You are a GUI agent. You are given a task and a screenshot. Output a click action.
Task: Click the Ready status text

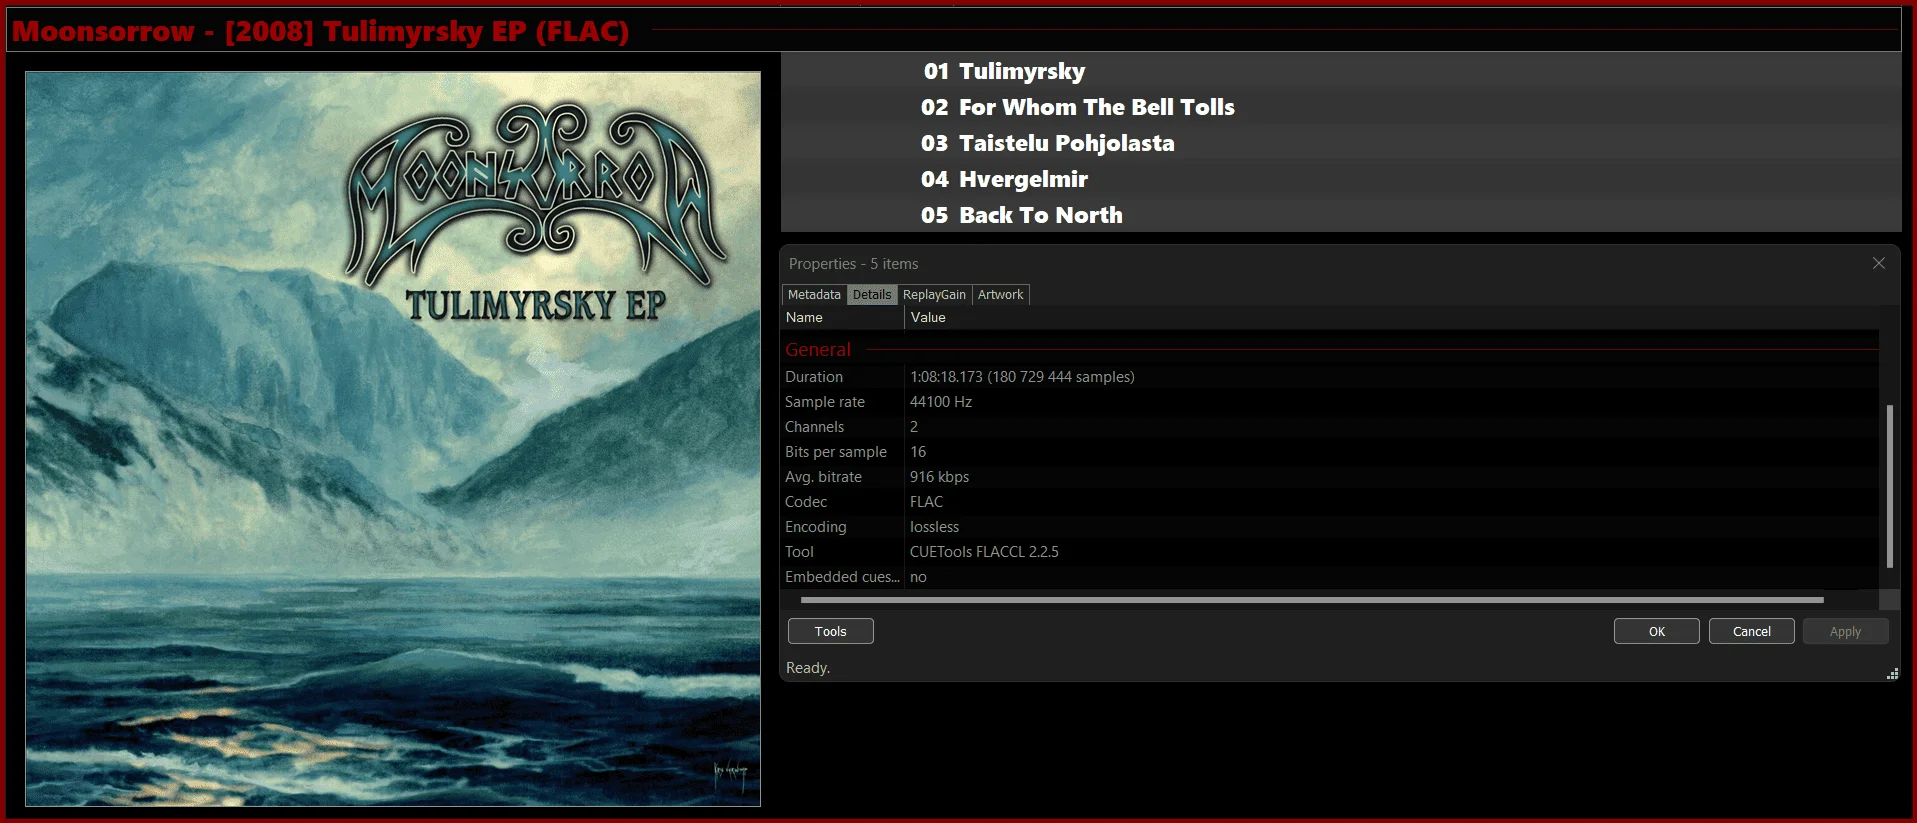point(808,668)
